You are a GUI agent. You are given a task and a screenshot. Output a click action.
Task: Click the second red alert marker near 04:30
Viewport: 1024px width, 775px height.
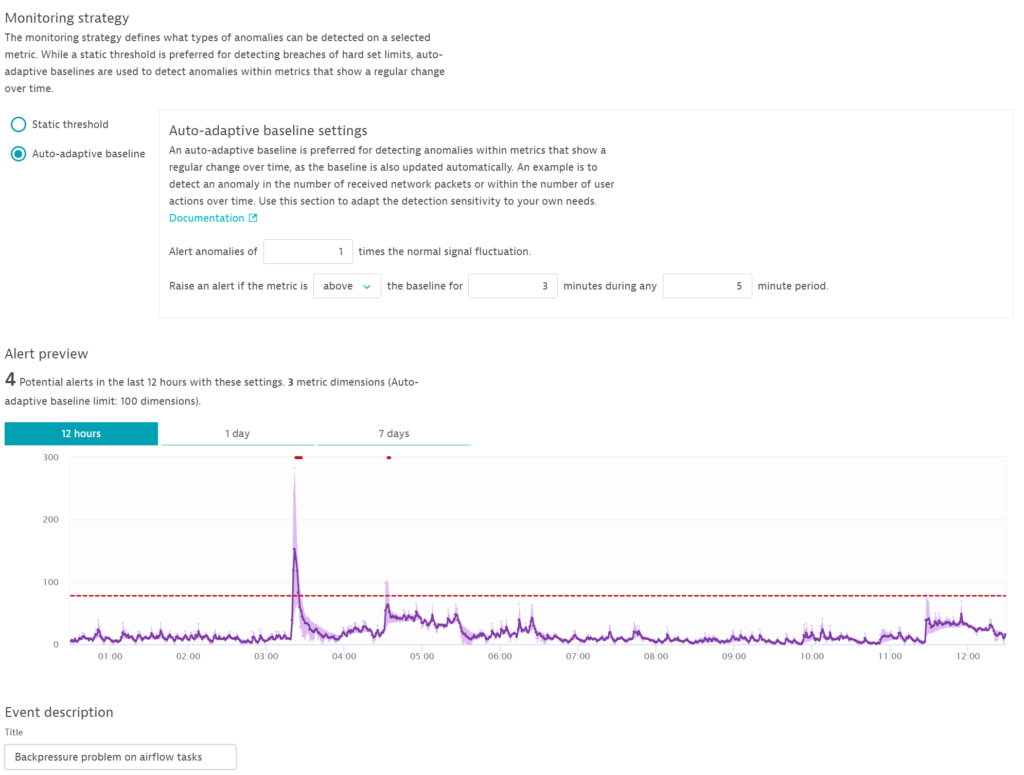389,458
